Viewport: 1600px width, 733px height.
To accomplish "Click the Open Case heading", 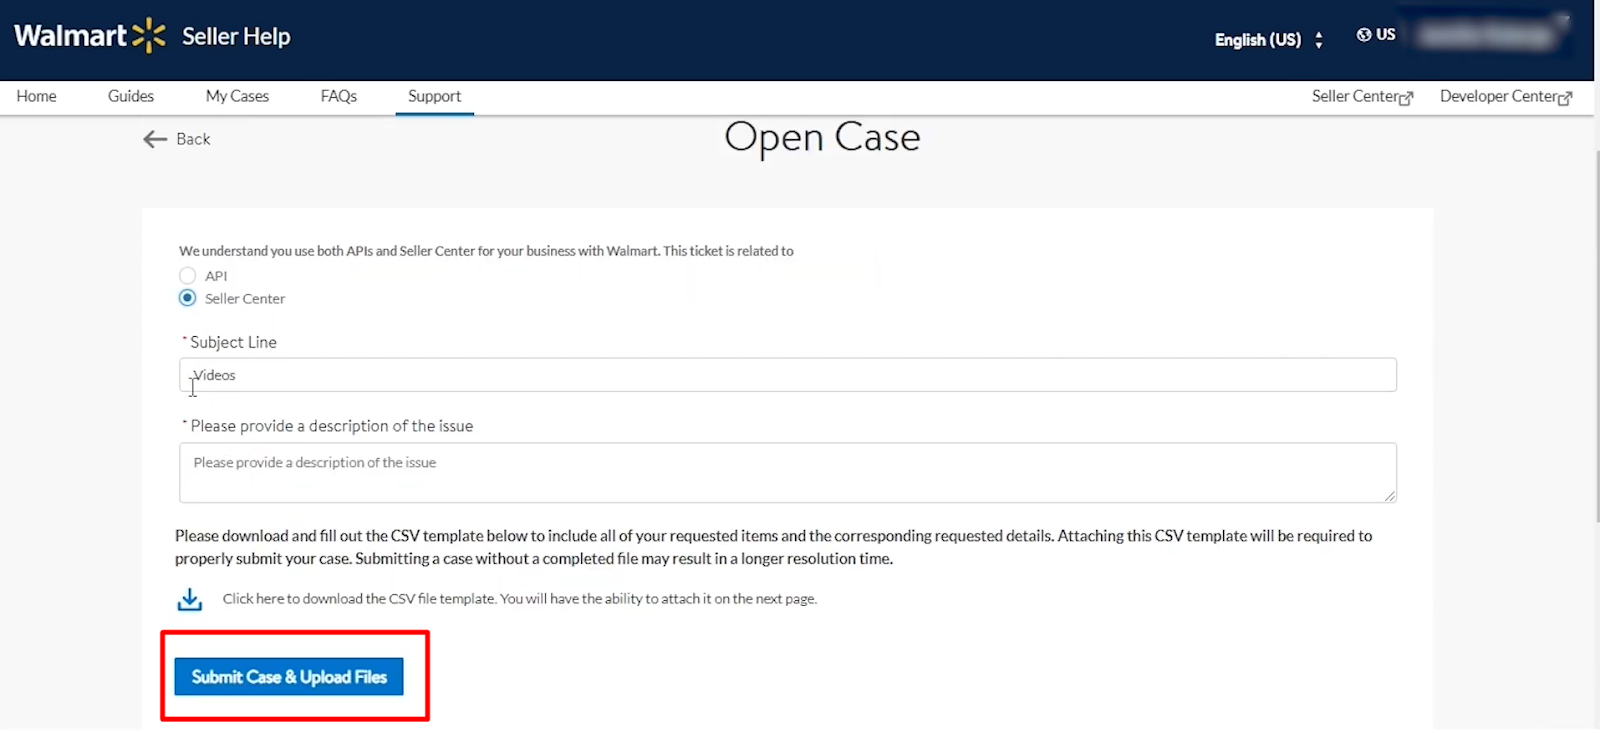I will [x=822, y=138].
